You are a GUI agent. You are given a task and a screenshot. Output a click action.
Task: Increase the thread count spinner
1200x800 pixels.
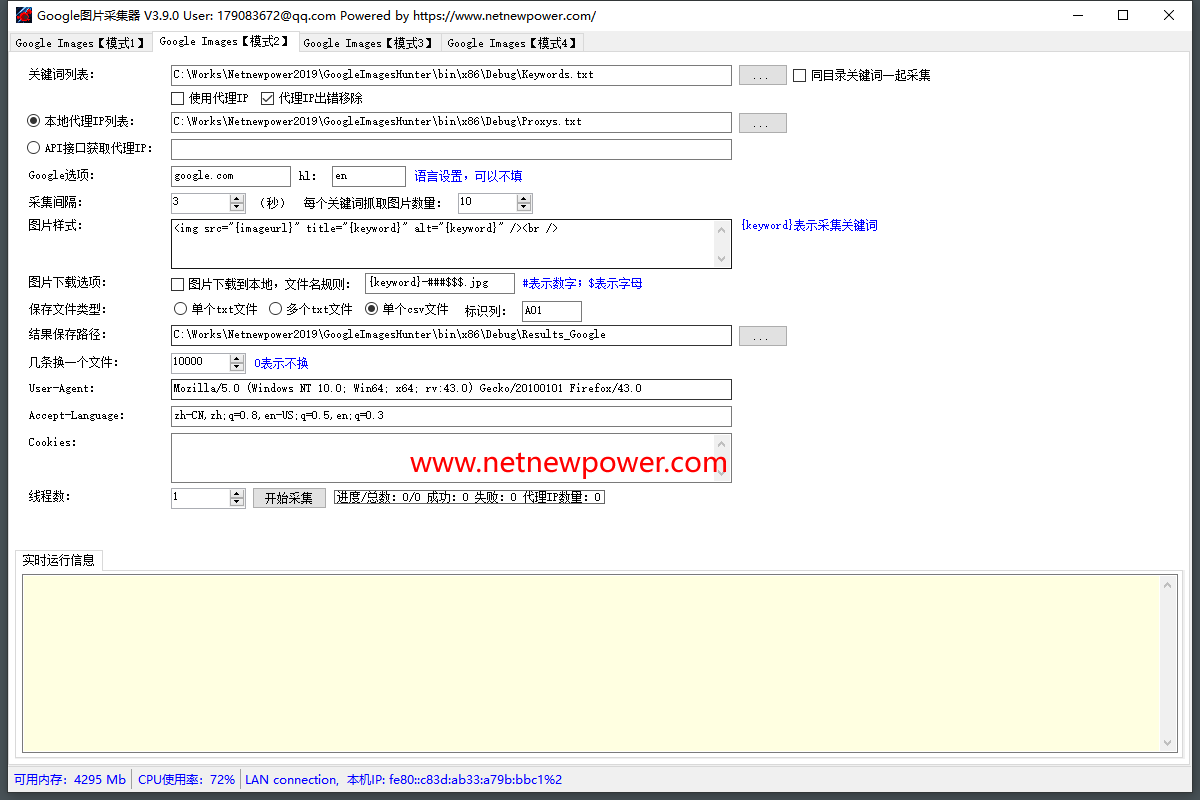[237, 493]
